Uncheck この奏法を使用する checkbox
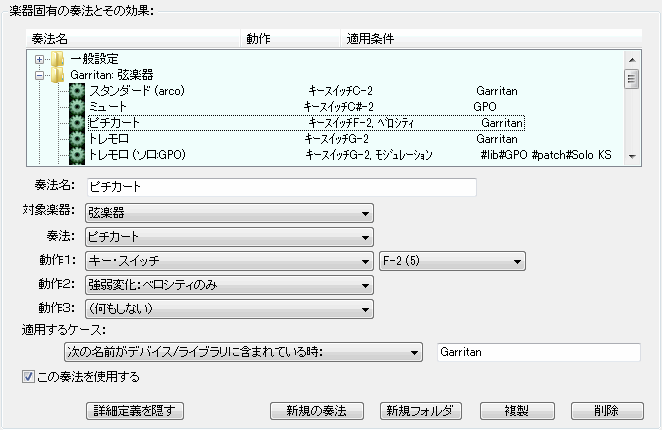Image resolution: width=662 pixels, height=430 pixels. [28, 376]
